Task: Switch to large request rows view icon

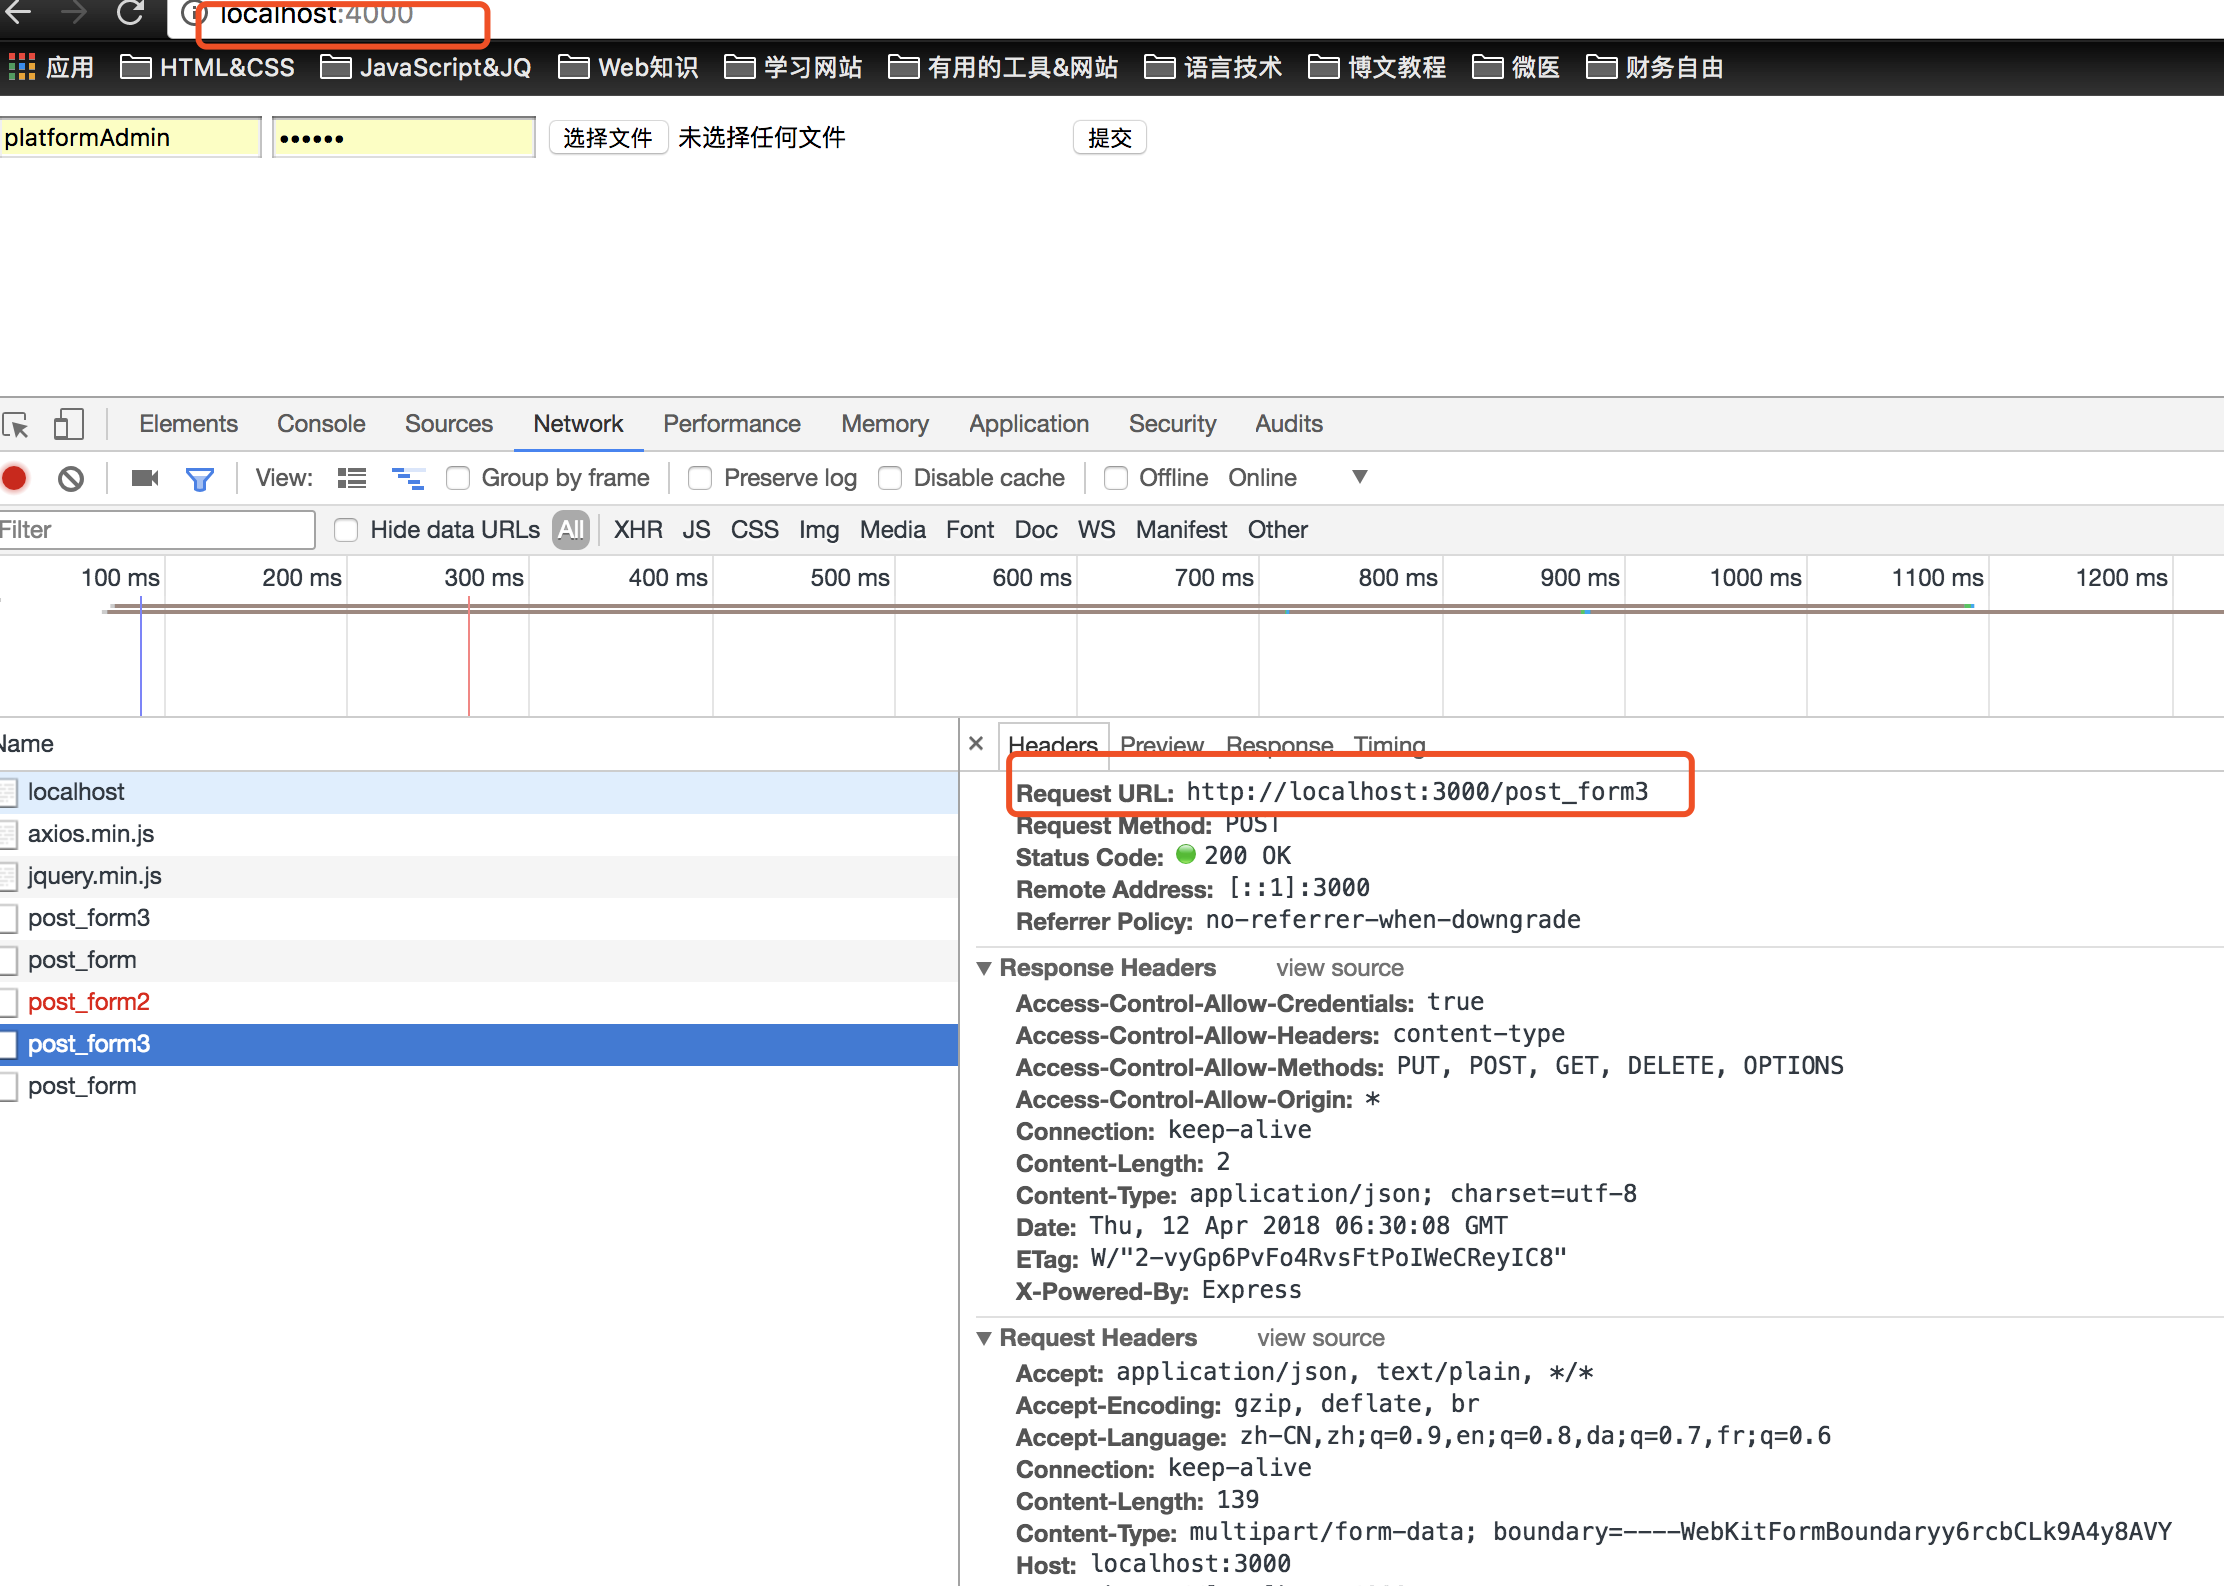Action: click(352, 478)
